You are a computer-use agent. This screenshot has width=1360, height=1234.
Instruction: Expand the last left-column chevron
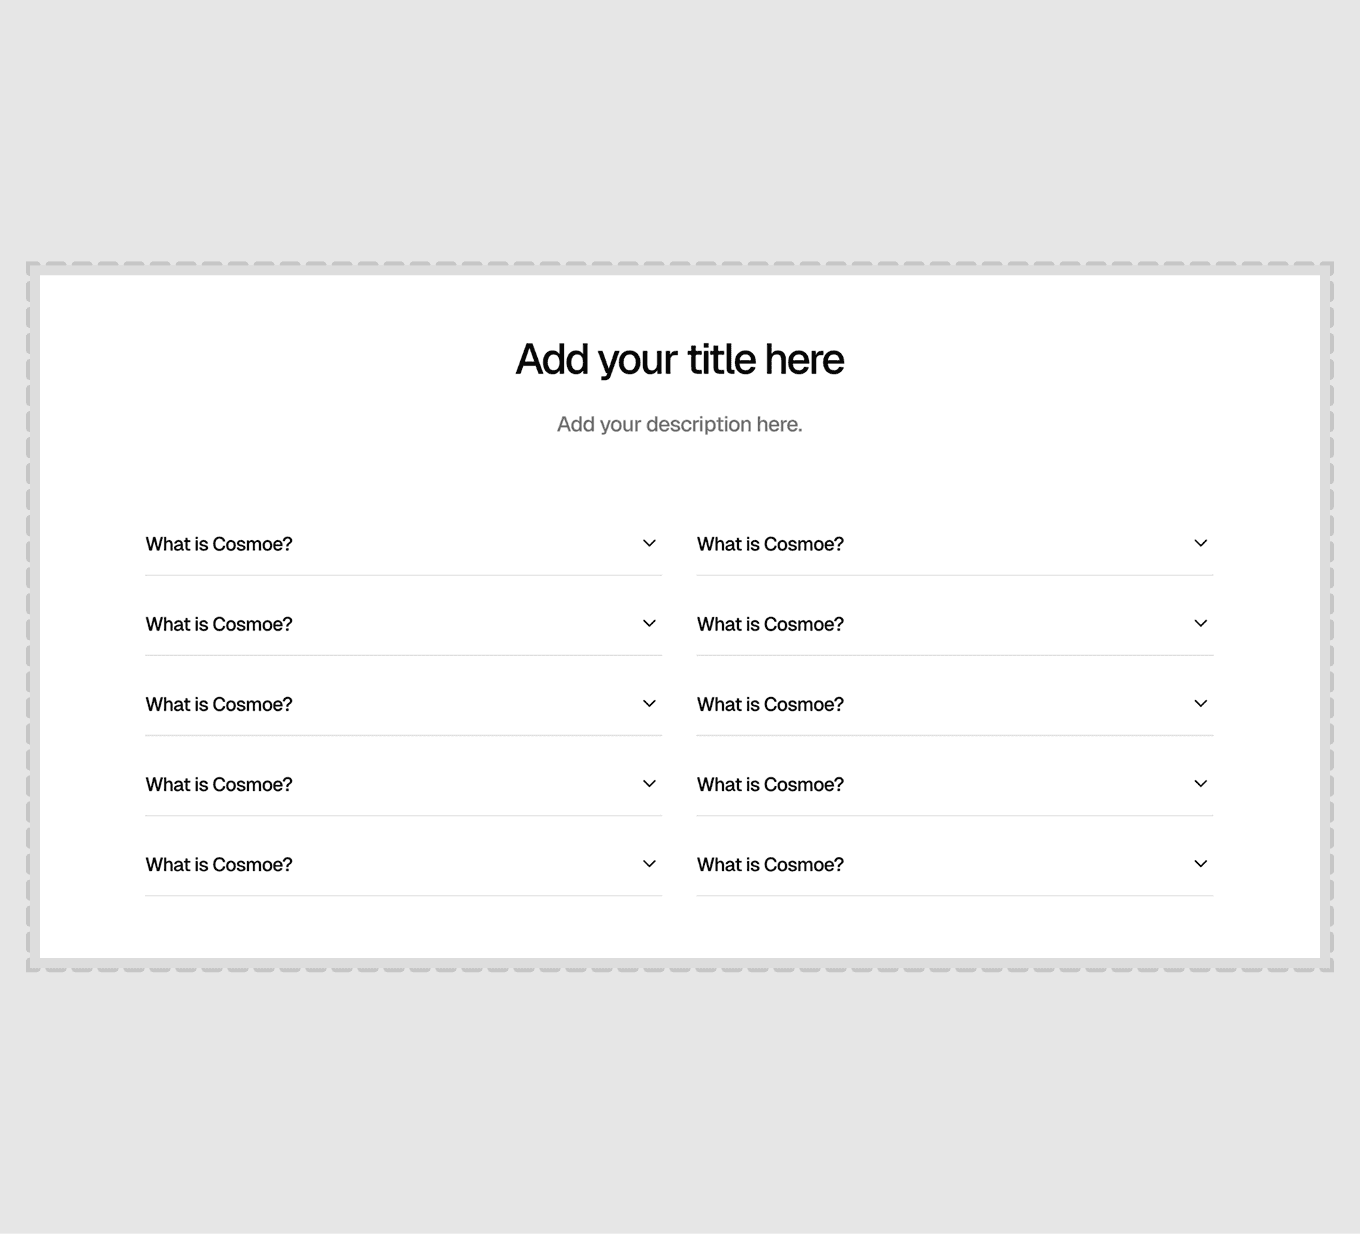pos(649,863)
